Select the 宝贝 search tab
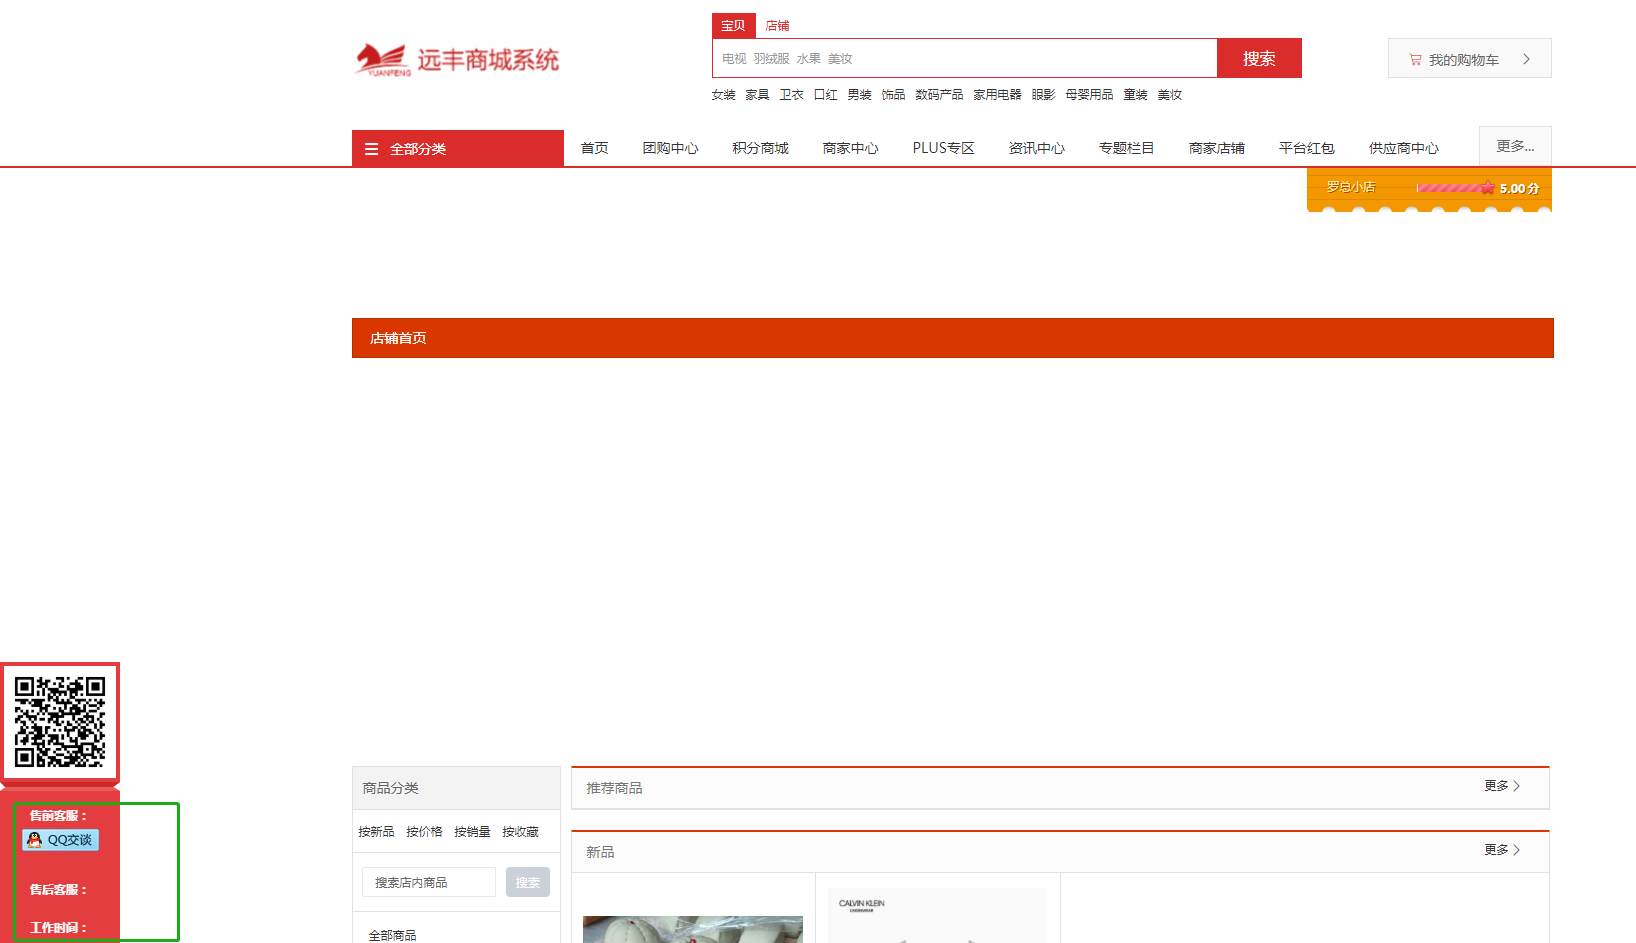1636x943 pixels. (x=733, y=26)
